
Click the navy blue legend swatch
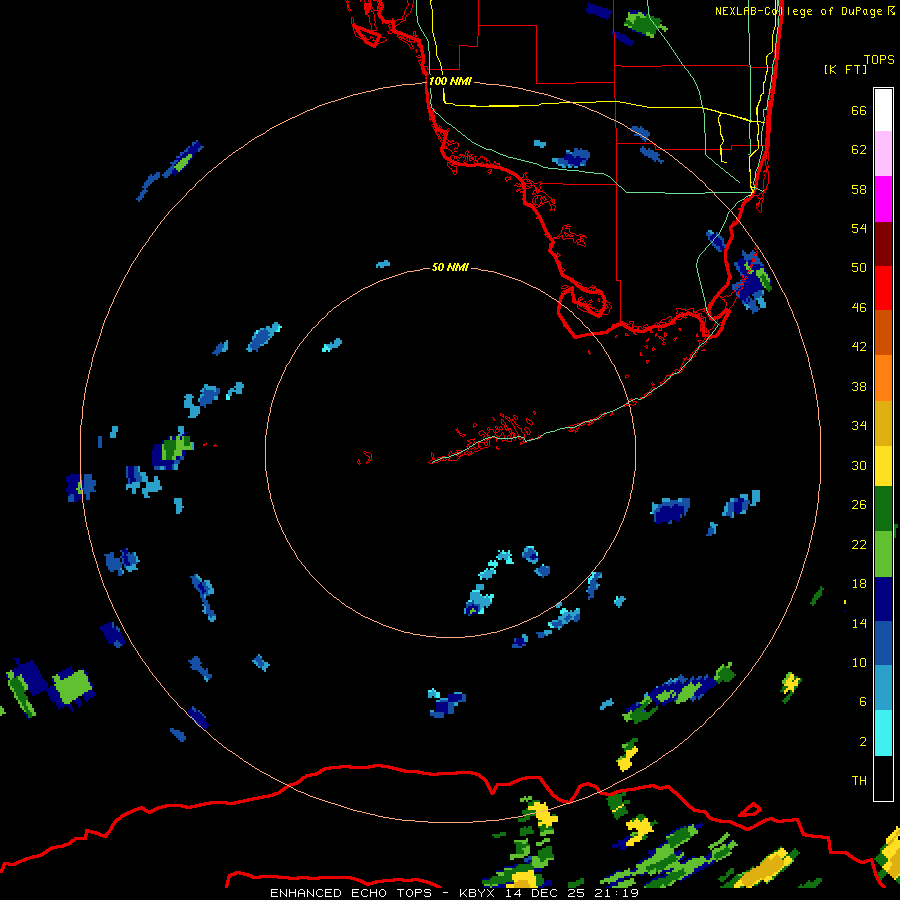[x=883, y=599]
